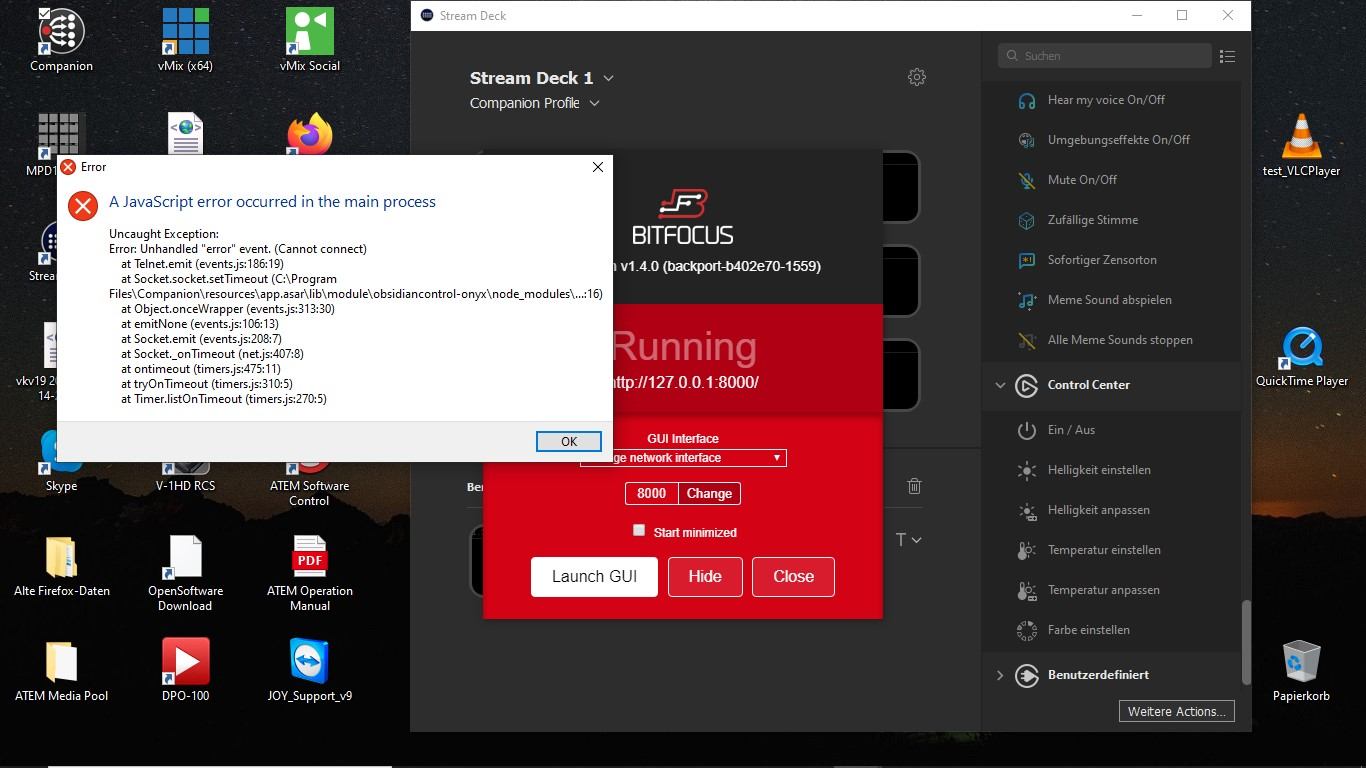Open Stream Deck settings gear
The image size is (1366, 768).
(917, 77)
